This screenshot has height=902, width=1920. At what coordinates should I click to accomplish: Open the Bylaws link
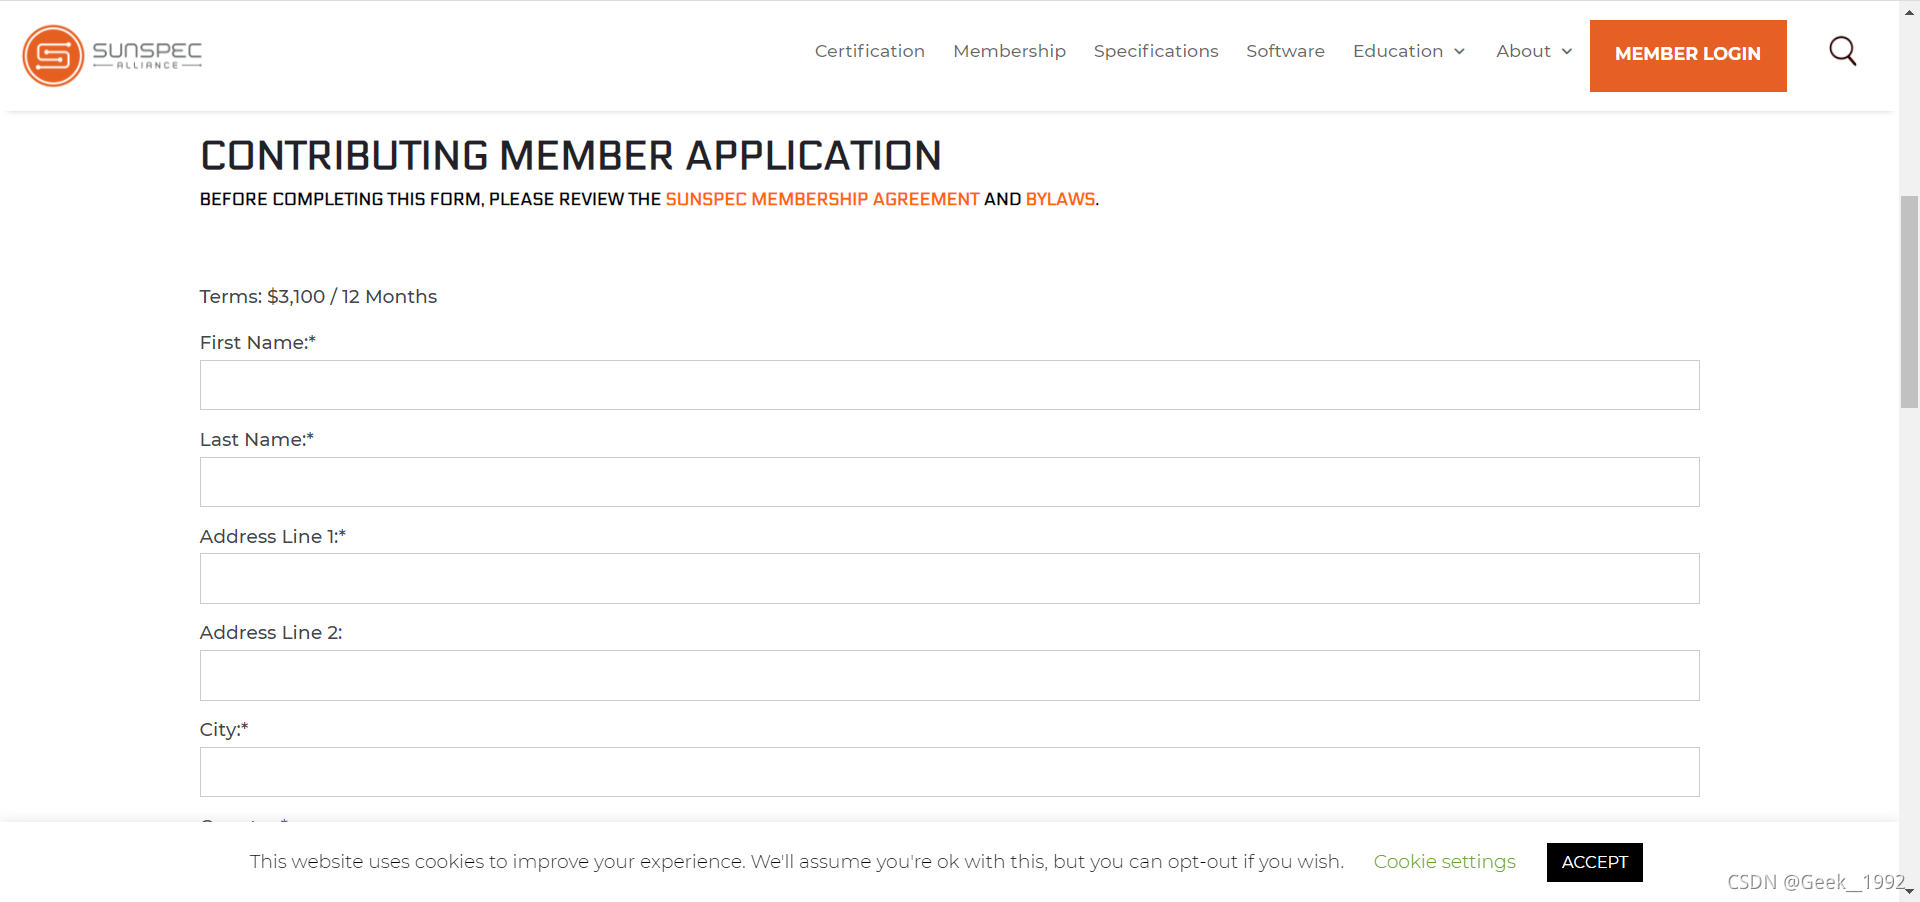coord(1060,199)
